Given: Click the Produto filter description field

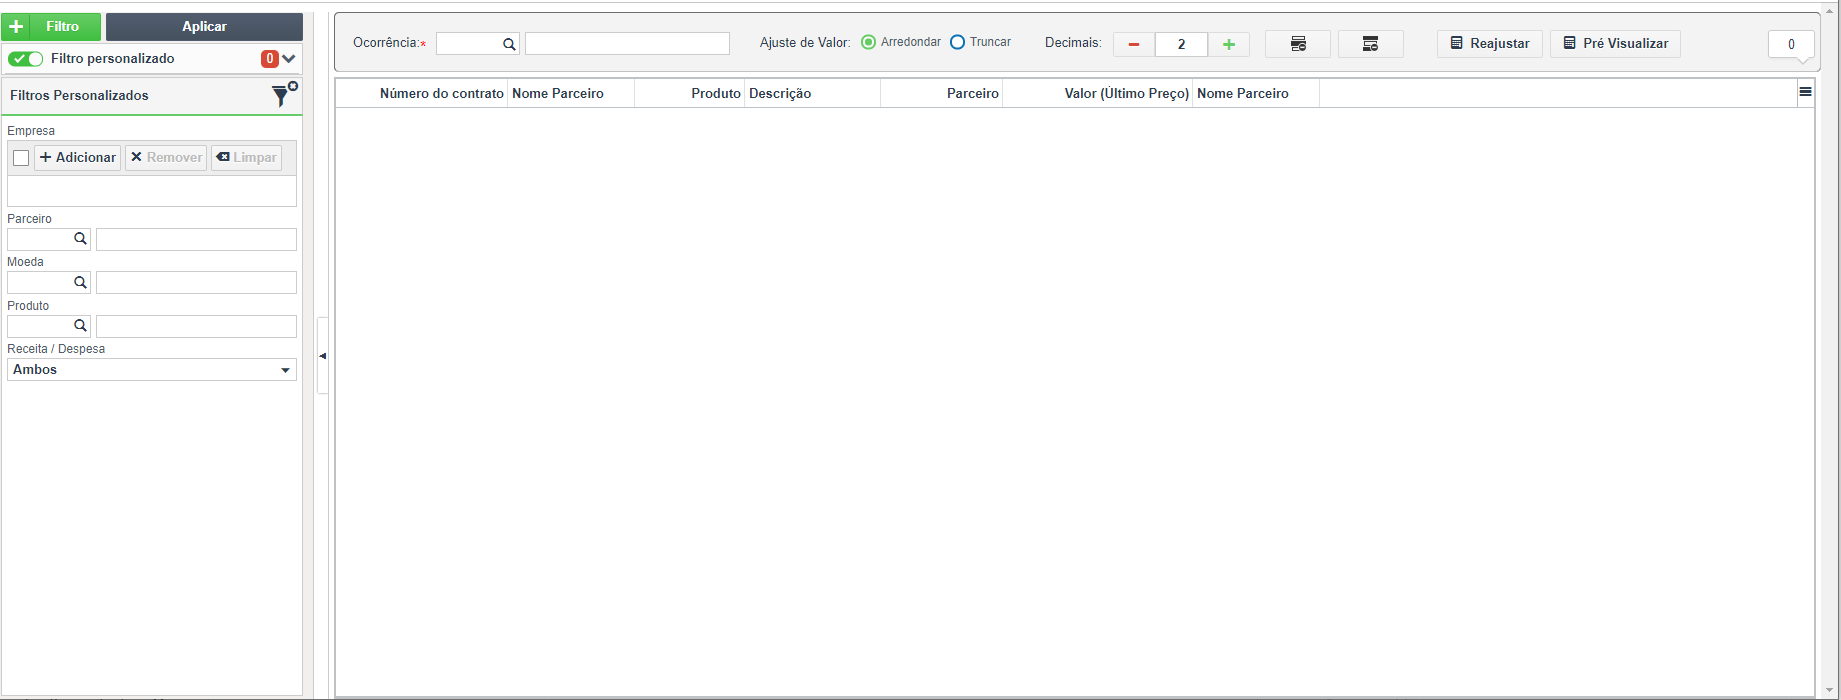Looking at the screenshot, I should [196, 326].
